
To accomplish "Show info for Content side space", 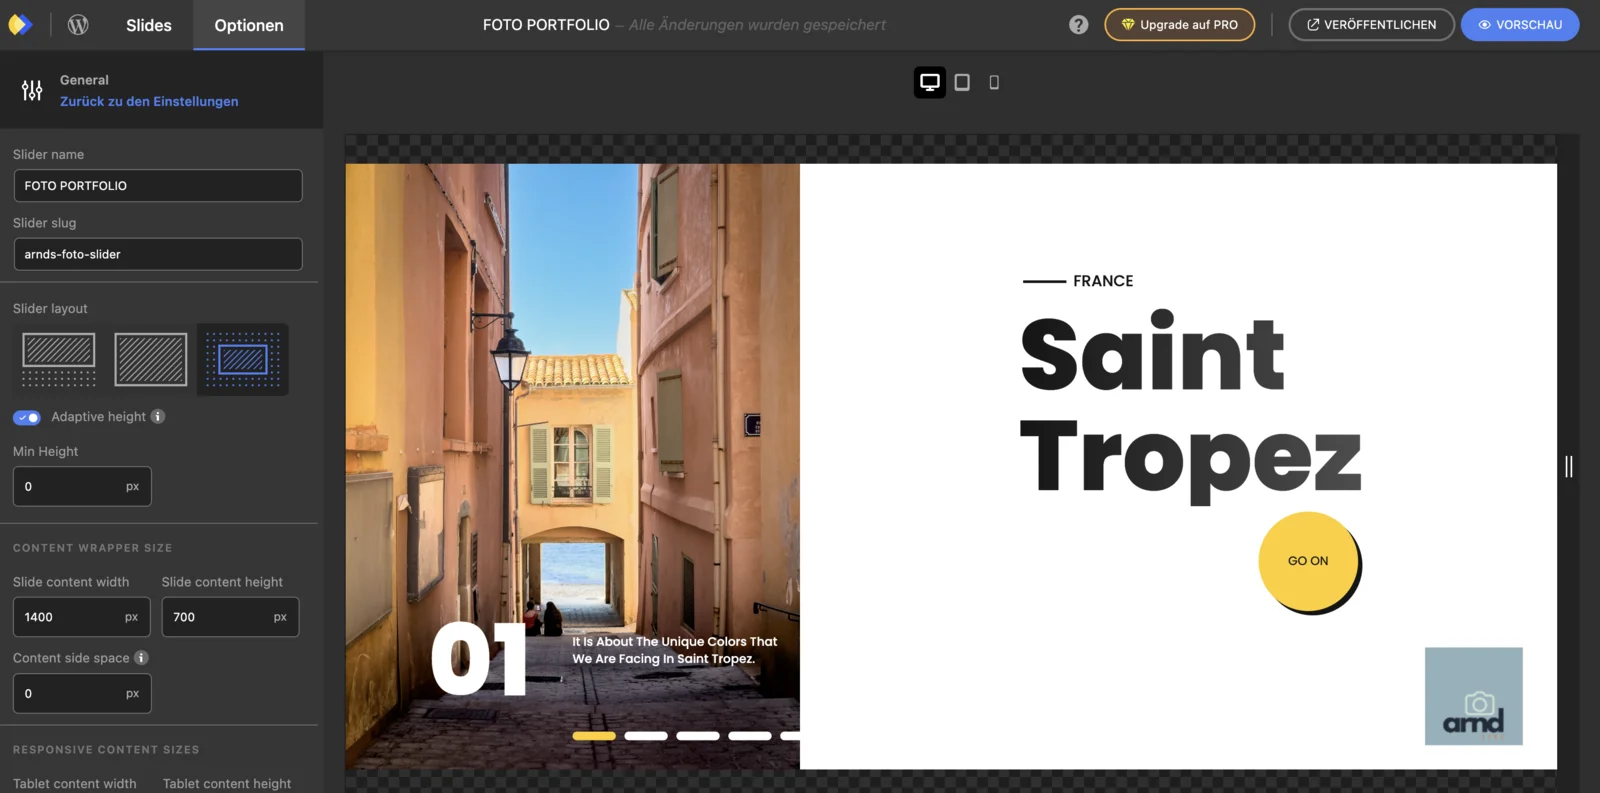I will click(141, 657).
